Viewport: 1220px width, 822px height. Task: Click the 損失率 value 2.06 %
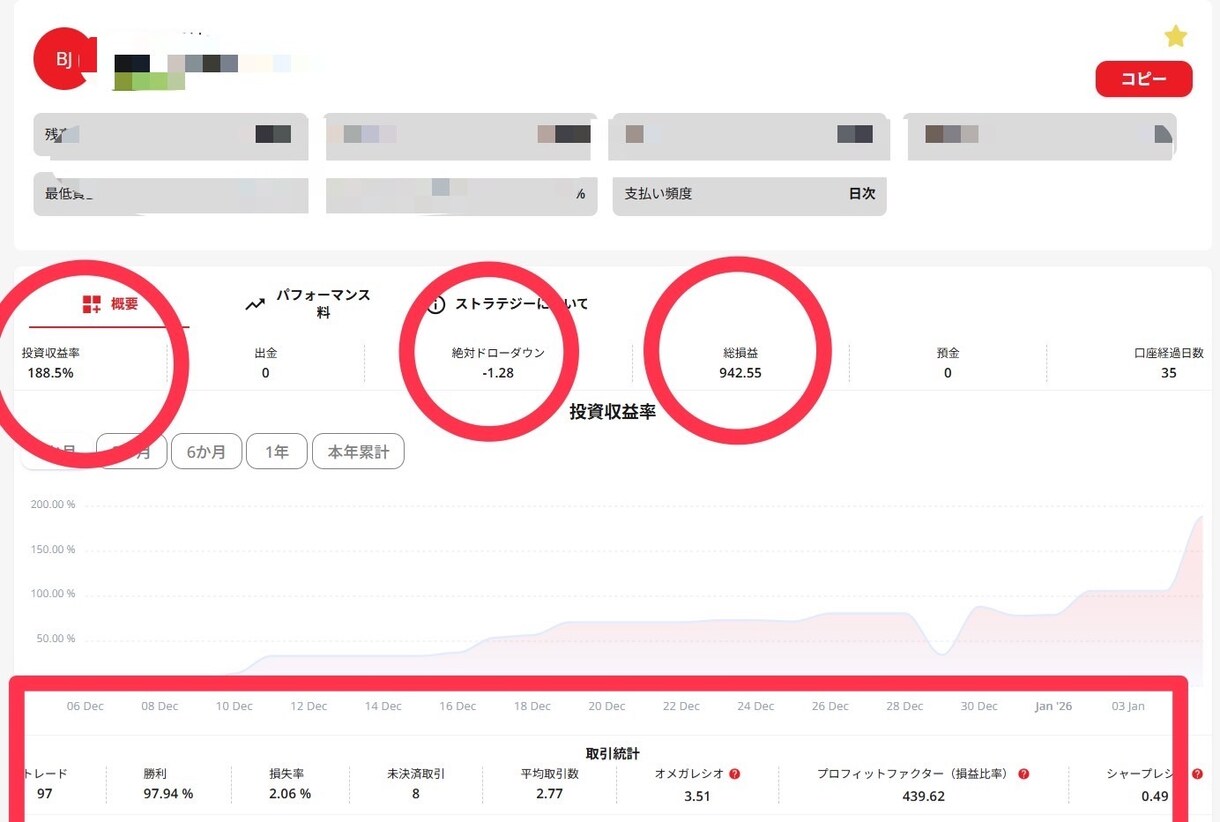click(290, 794)
